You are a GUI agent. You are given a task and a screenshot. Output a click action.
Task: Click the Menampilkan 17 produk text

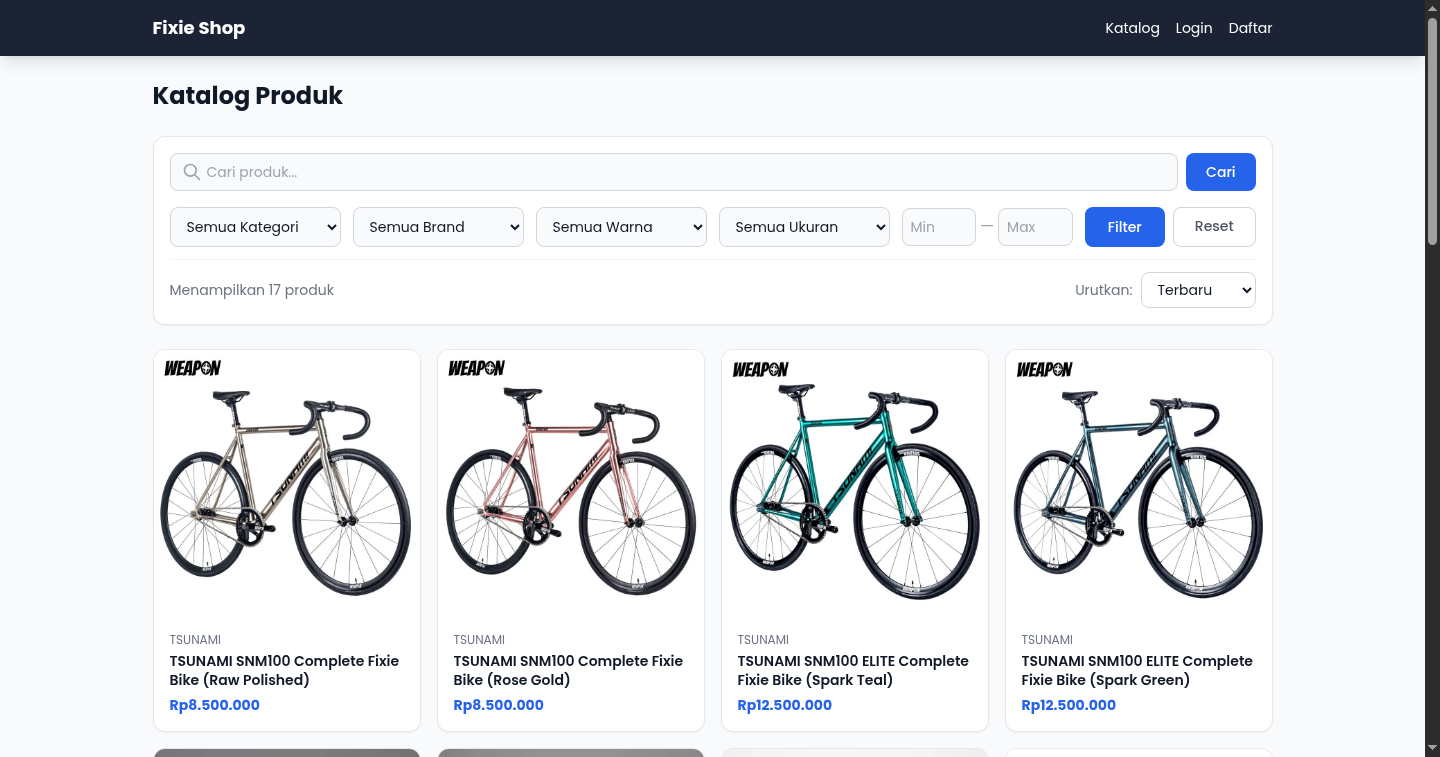point(252,290)
